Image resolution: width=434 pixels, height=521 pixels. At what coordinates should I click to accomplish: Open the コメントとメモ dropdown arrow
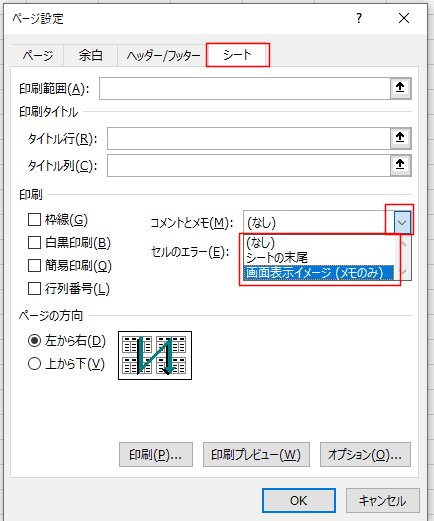click(x=402, y=222)
